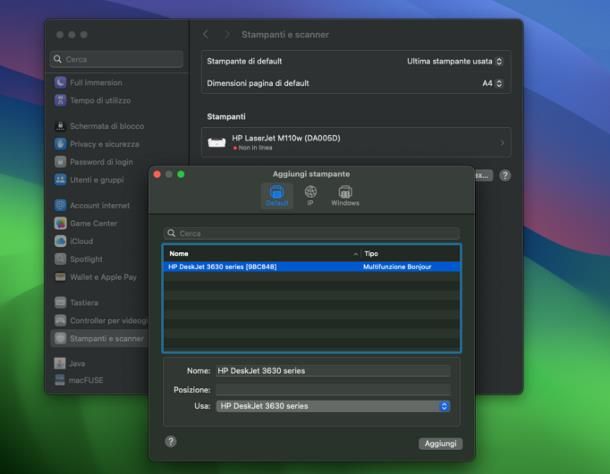Switch to the Windows tab
610x474 pixels.
coord(345,196)
